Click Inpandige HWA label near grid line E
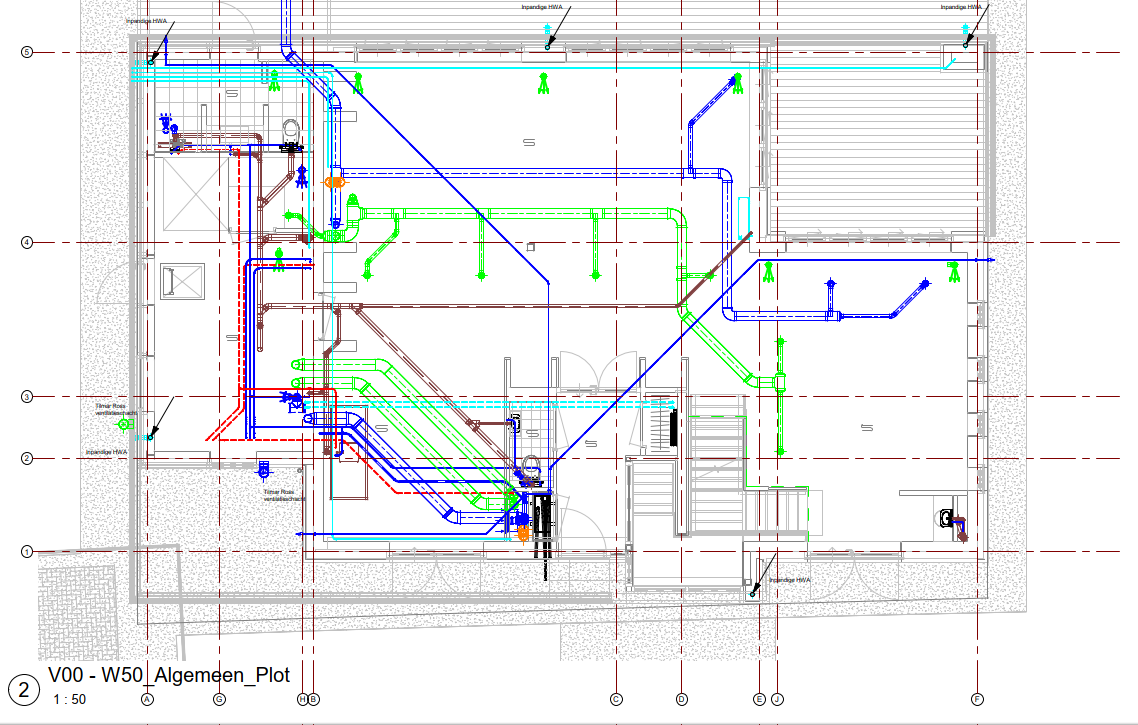The image size is (1138, 725). point(789,580)
